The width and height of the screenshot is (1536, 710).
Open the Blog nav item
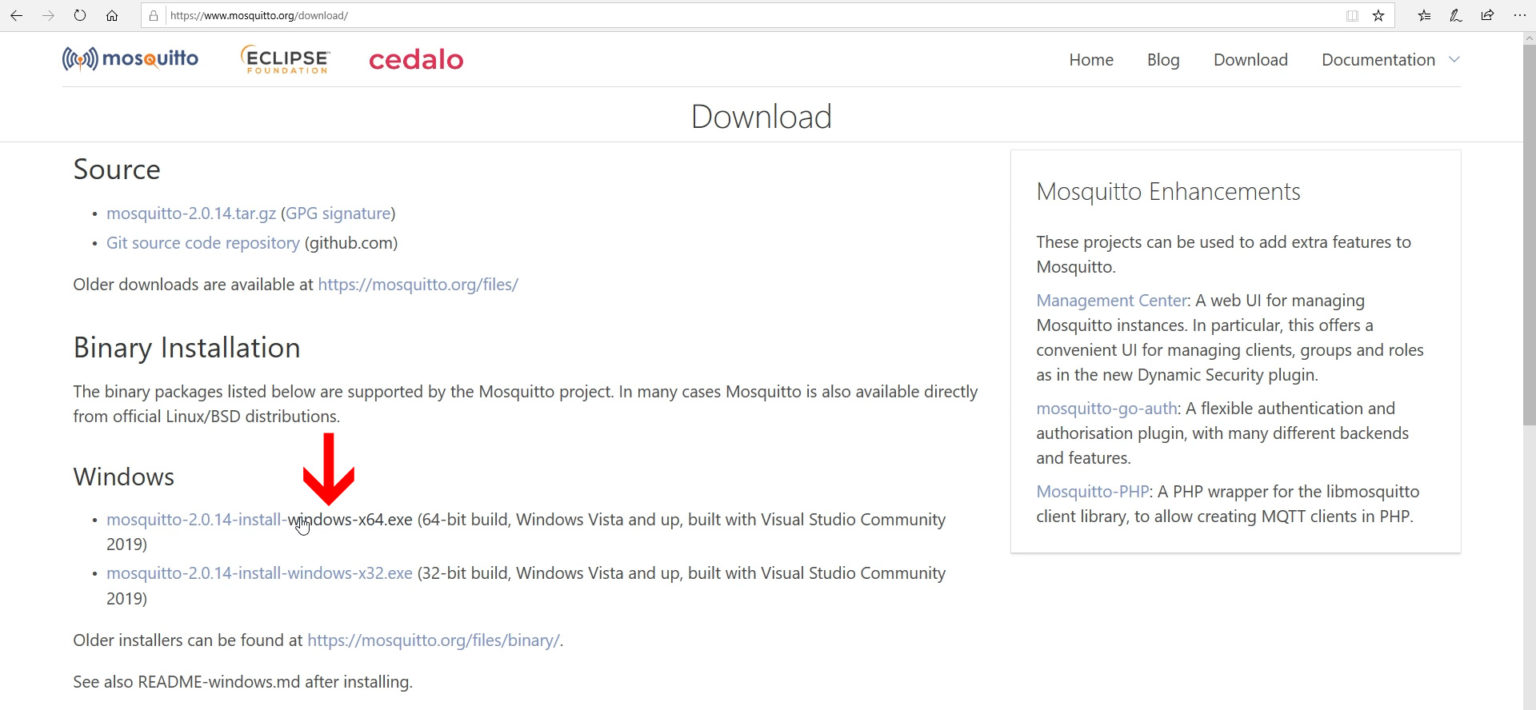coord(1163,60)
